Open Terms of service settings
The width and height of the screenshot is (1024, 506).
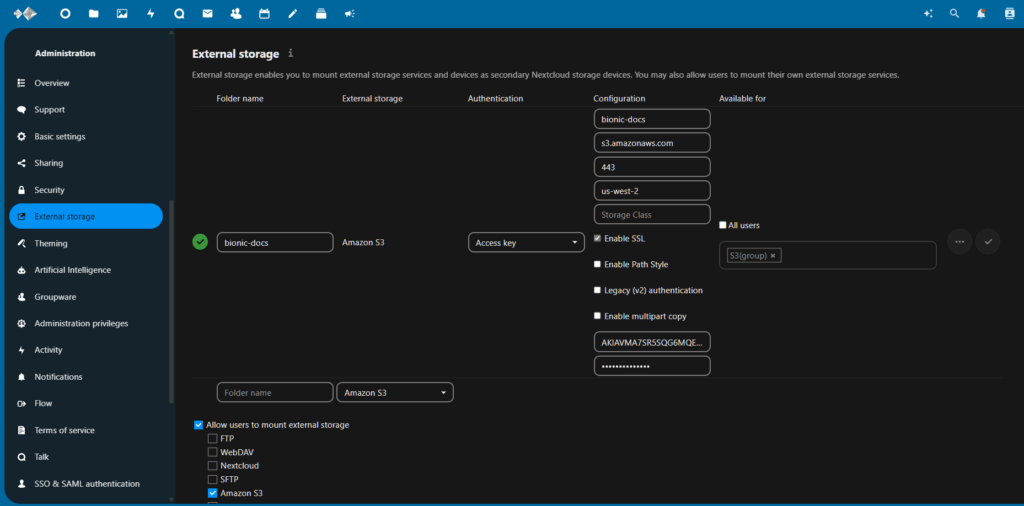[x=86, y=430]
